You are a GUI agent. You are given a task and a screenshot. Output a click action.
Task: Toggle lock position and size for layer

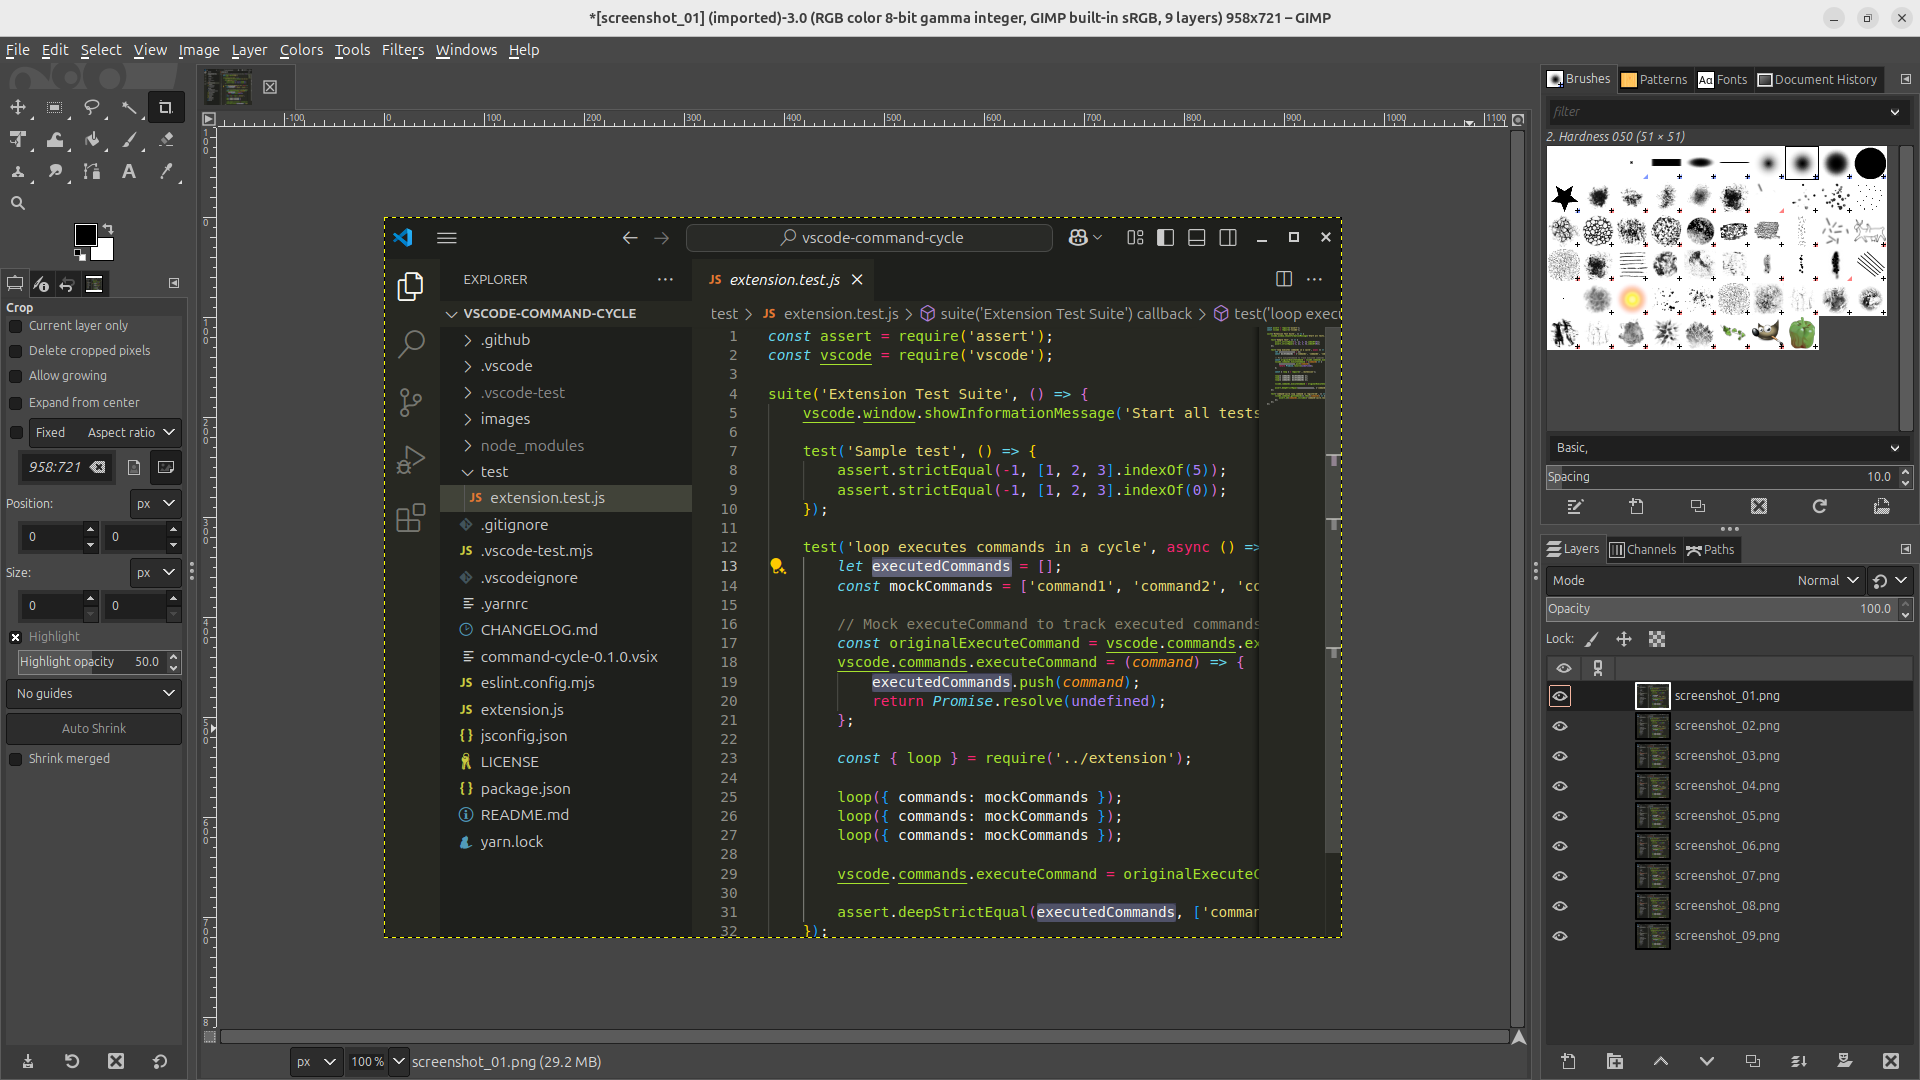pyautogui.click(x=1624, y=639)
